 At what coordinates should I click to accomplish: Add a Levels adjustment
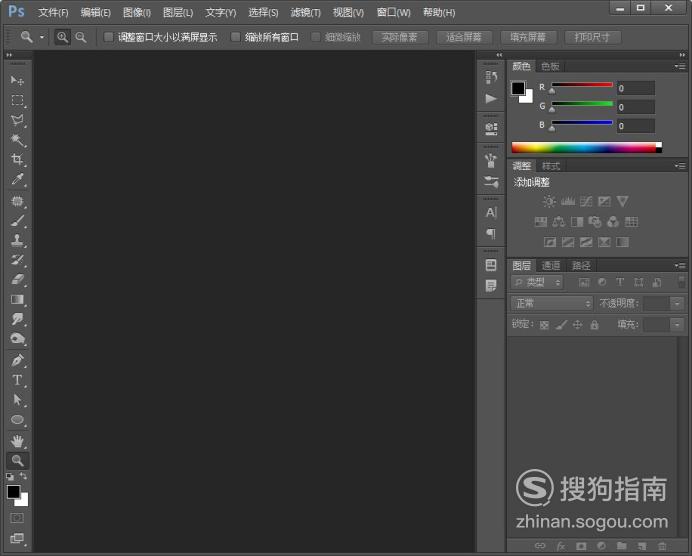[x=568, y=202]
